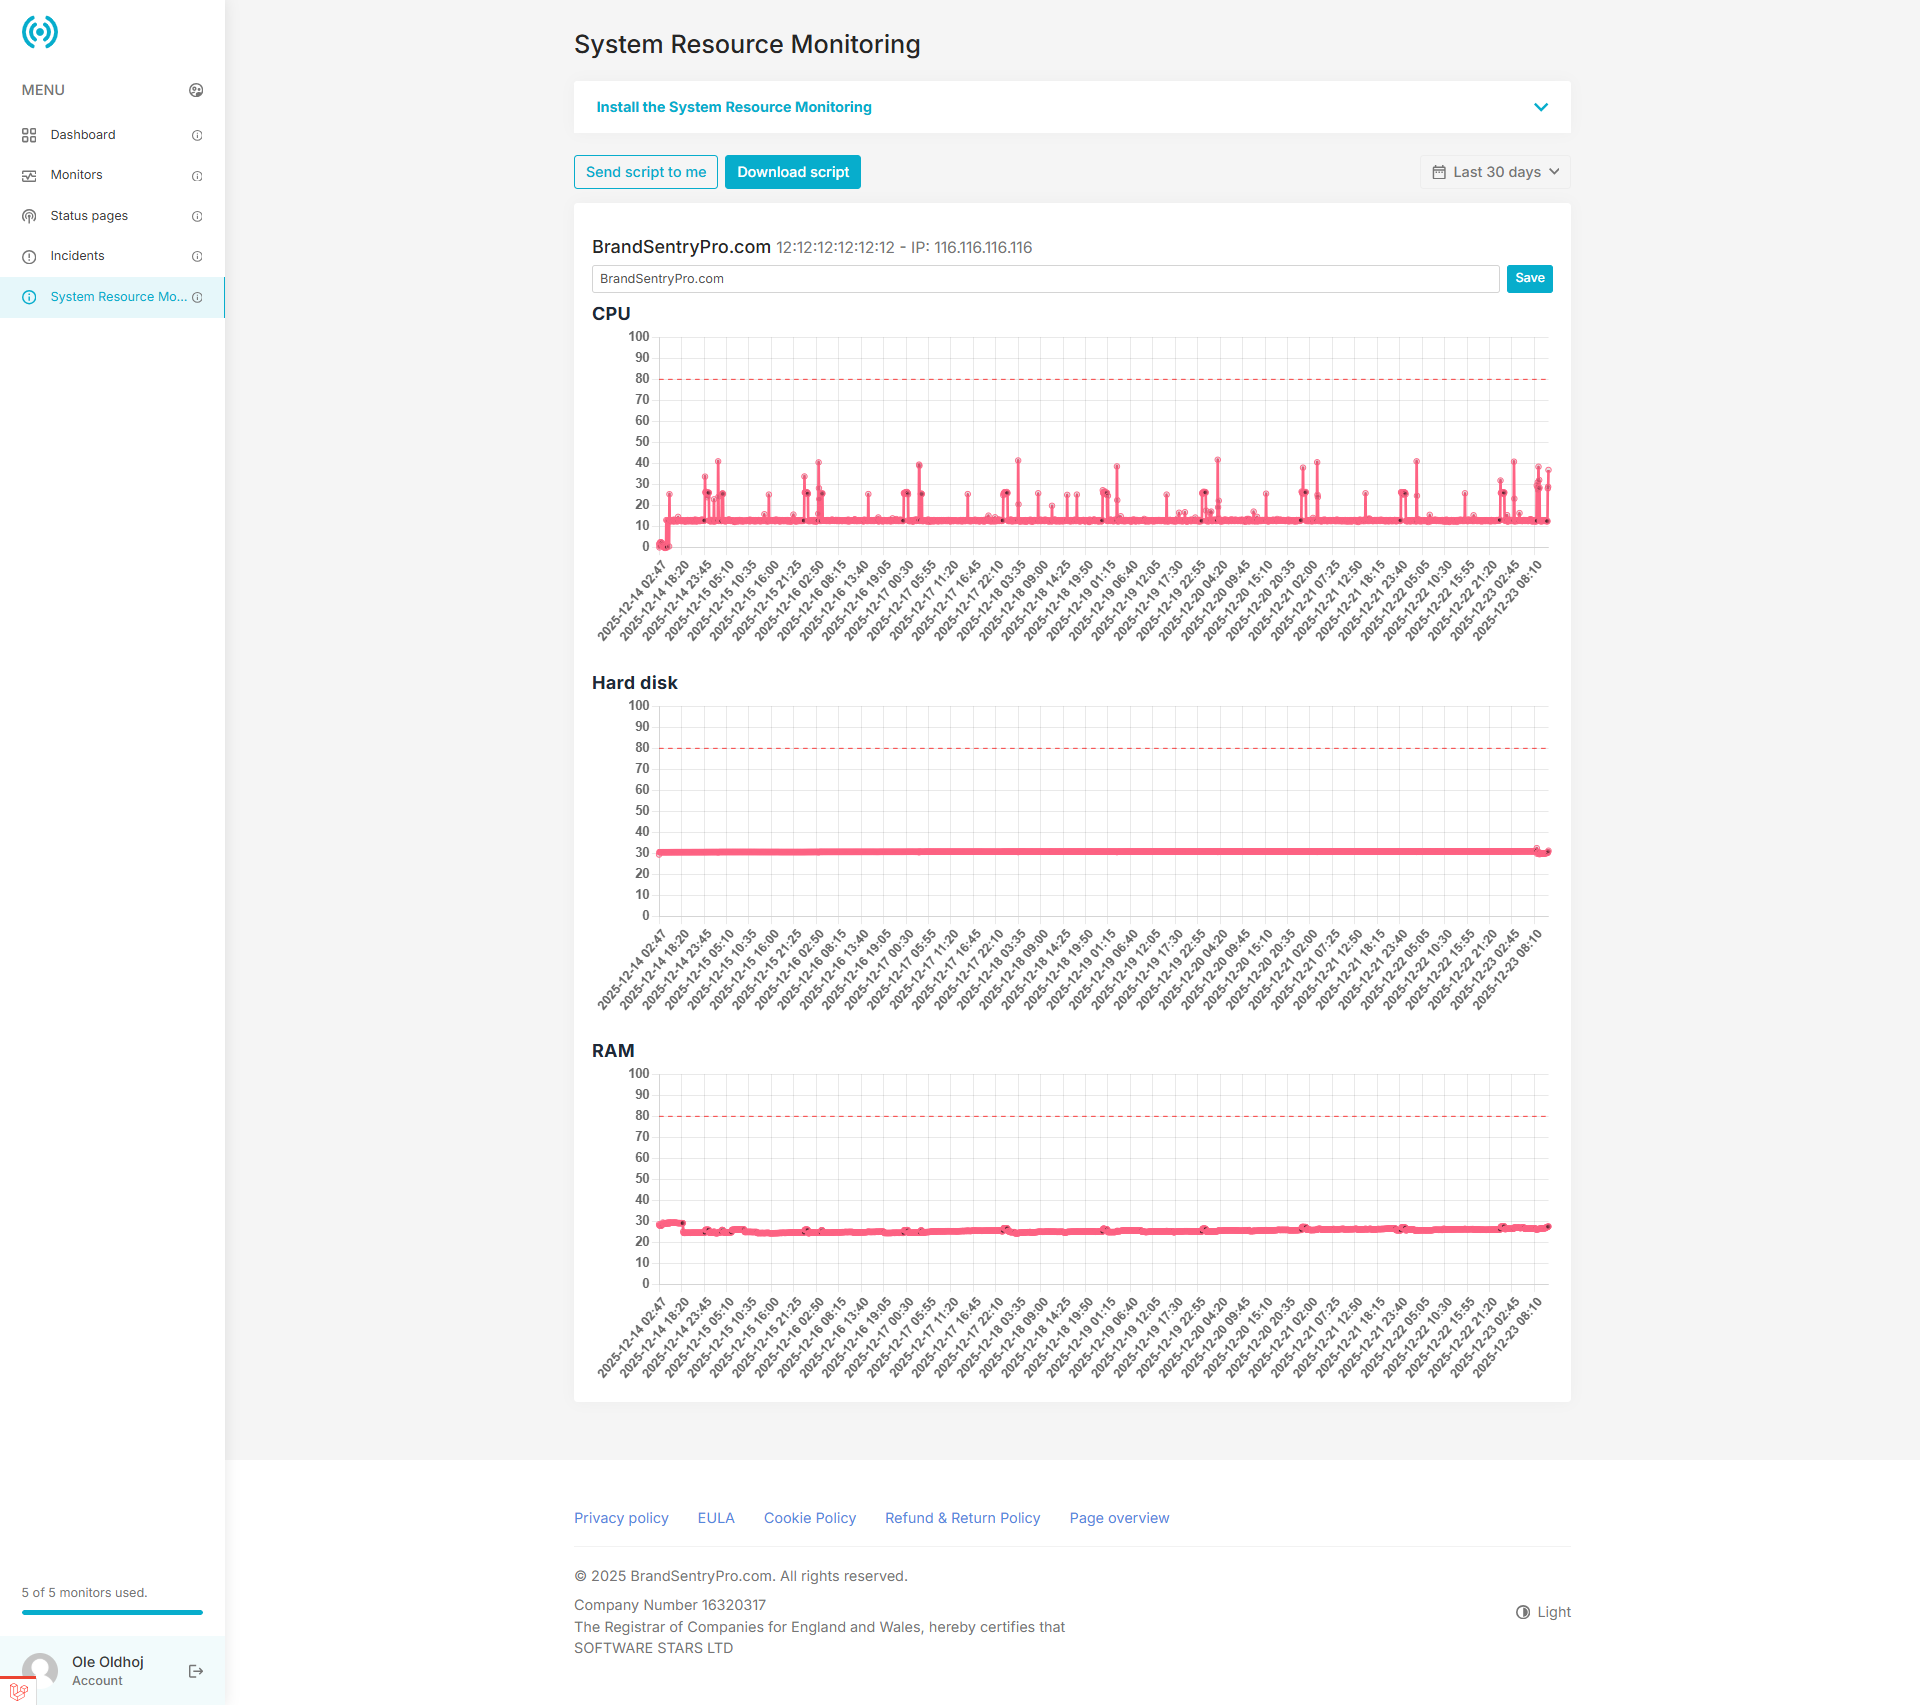Viewport: 1920px width, 1705px height.
Task: Click the BrandSentry radar logo icon
Action: 40,32
